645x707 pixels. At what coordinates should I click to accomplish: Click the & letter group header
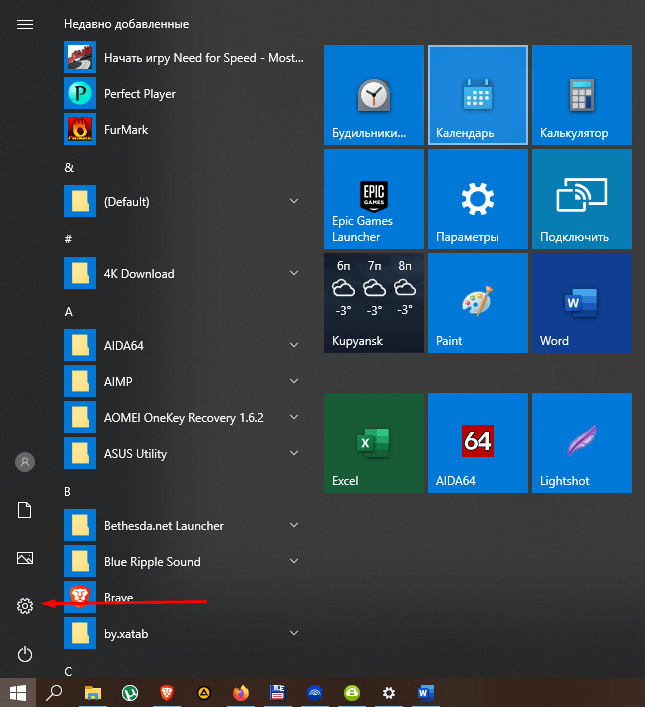tap(69, 168)
